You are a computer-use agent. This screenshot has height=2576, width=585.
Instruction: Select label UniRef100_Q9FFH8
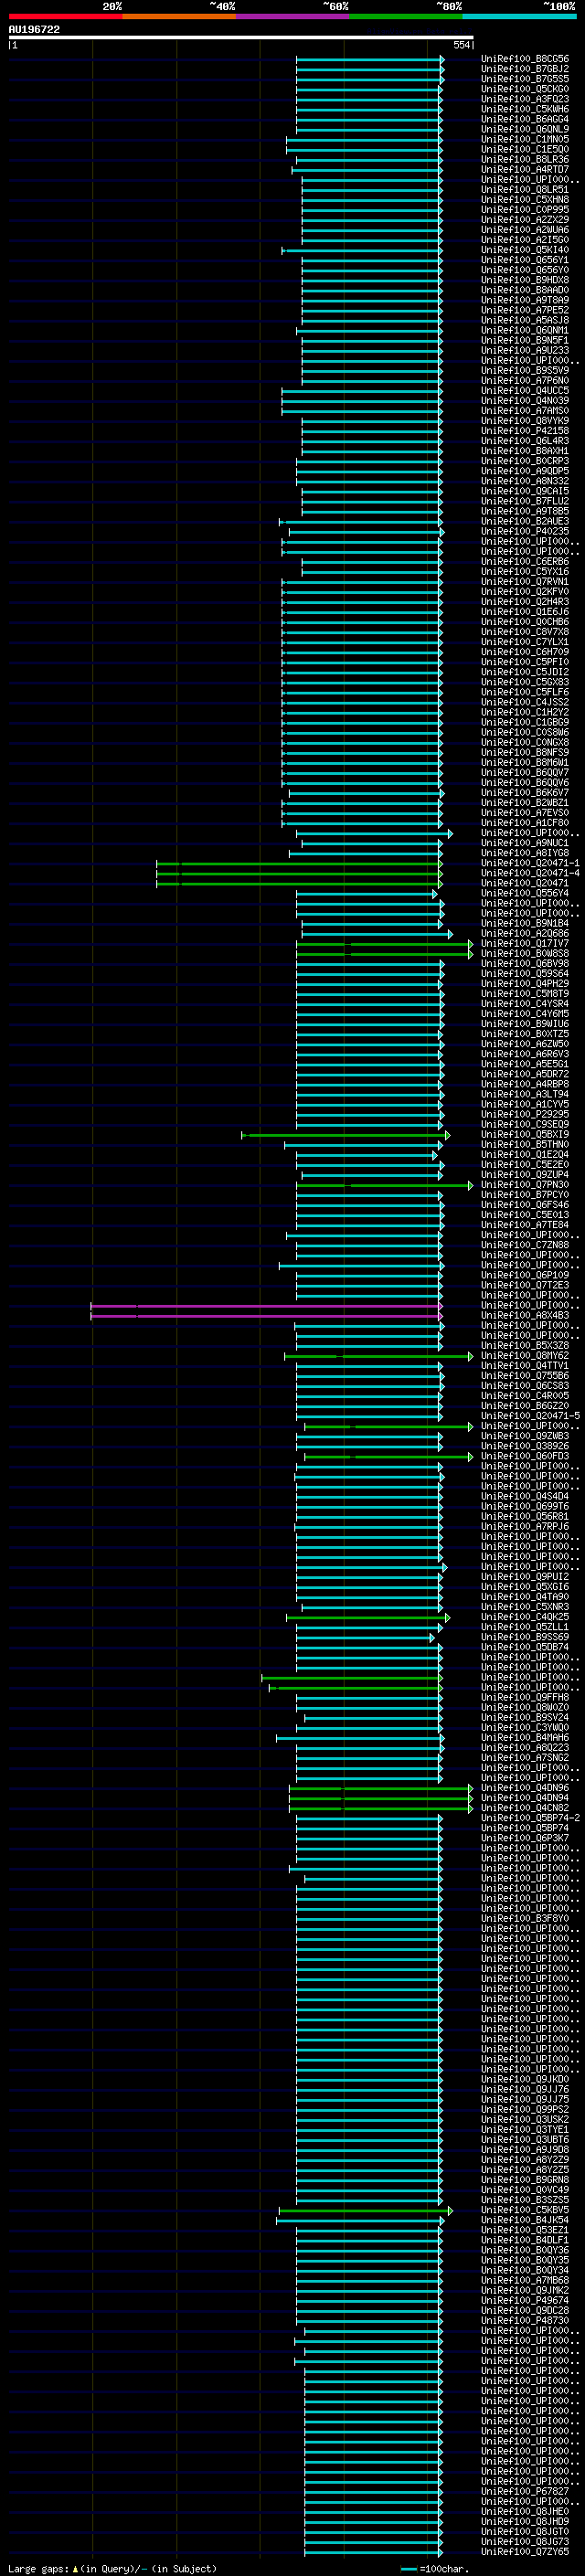tap(524, 1697)
